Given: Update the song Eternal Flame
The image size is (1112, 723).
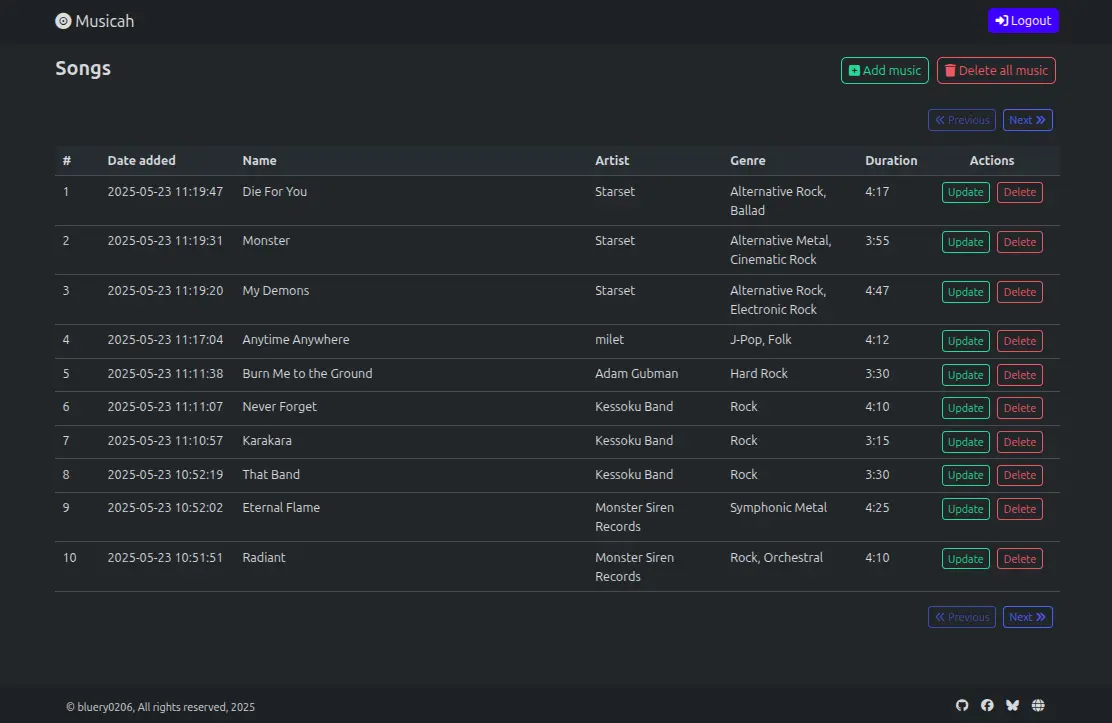Looking at the screenshot, I should click(x=965, y=509).
